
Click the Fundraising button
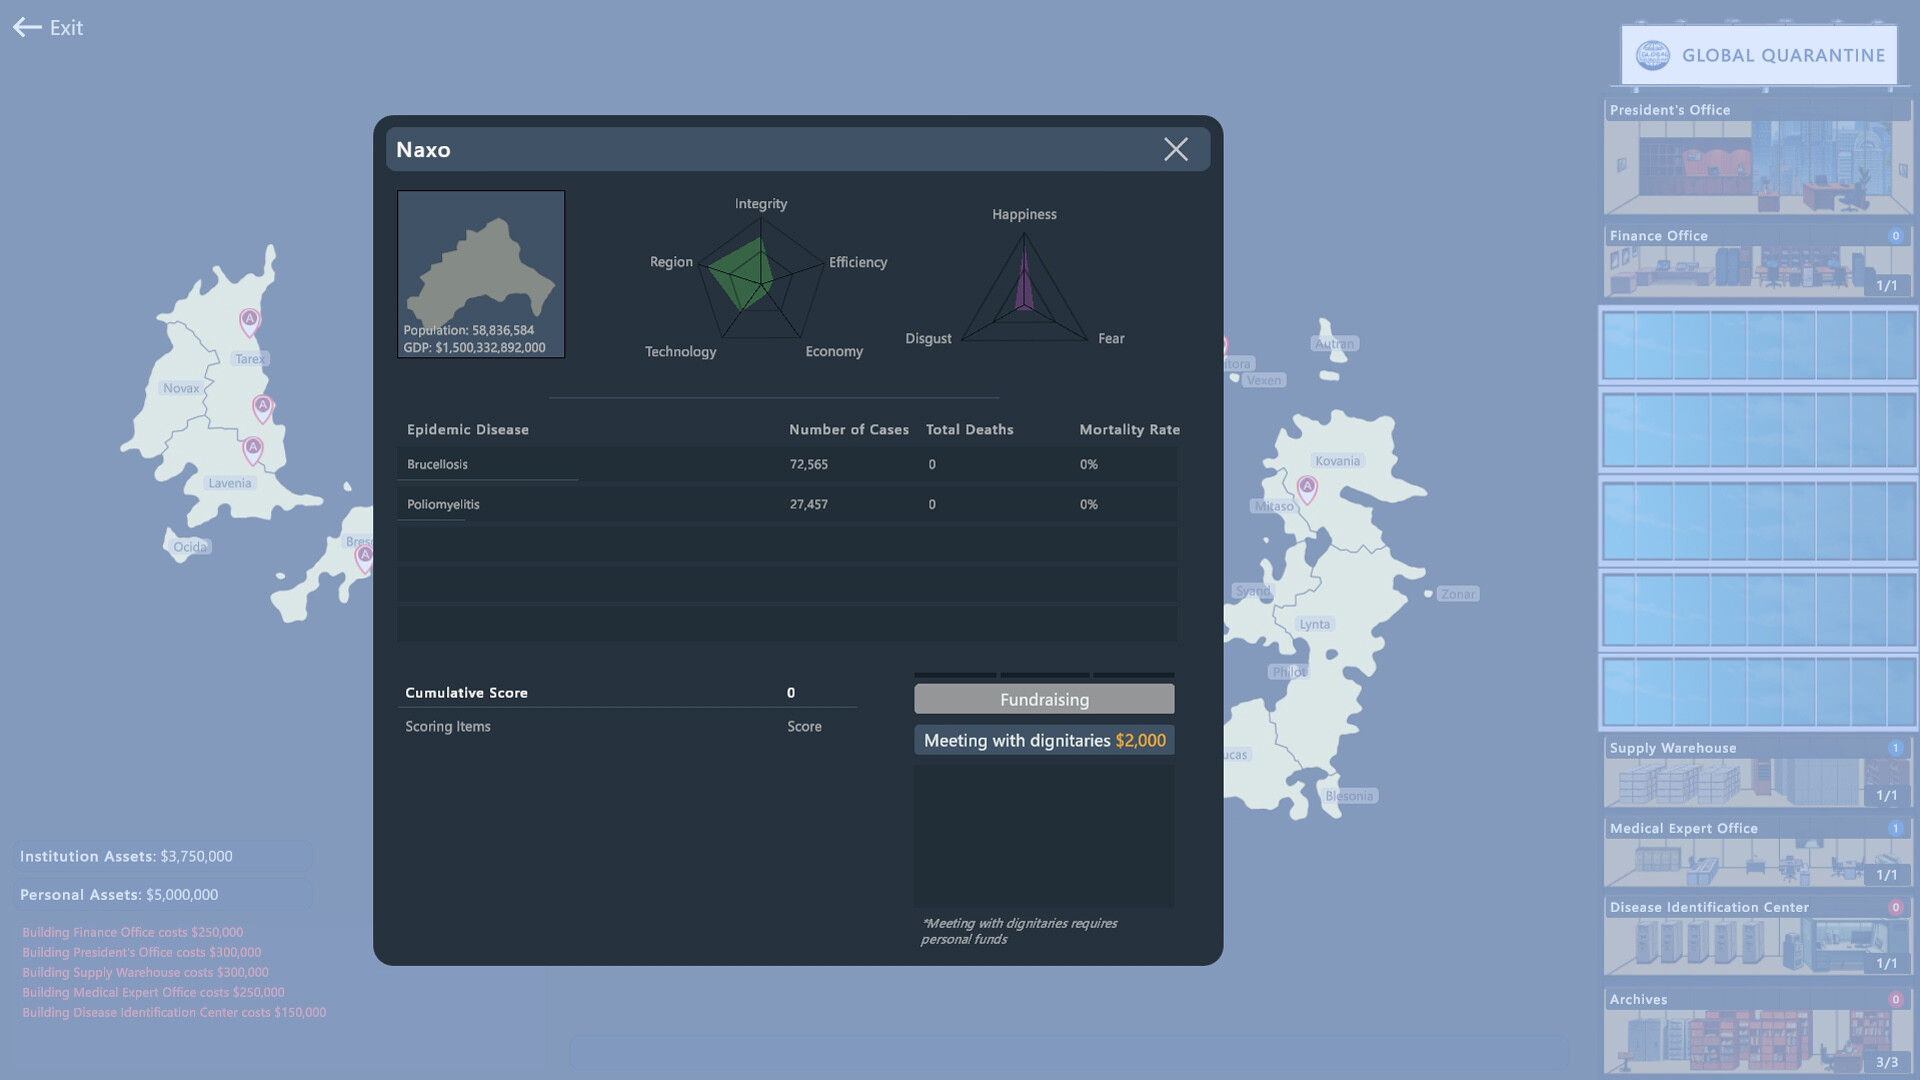coord(1043,699)
